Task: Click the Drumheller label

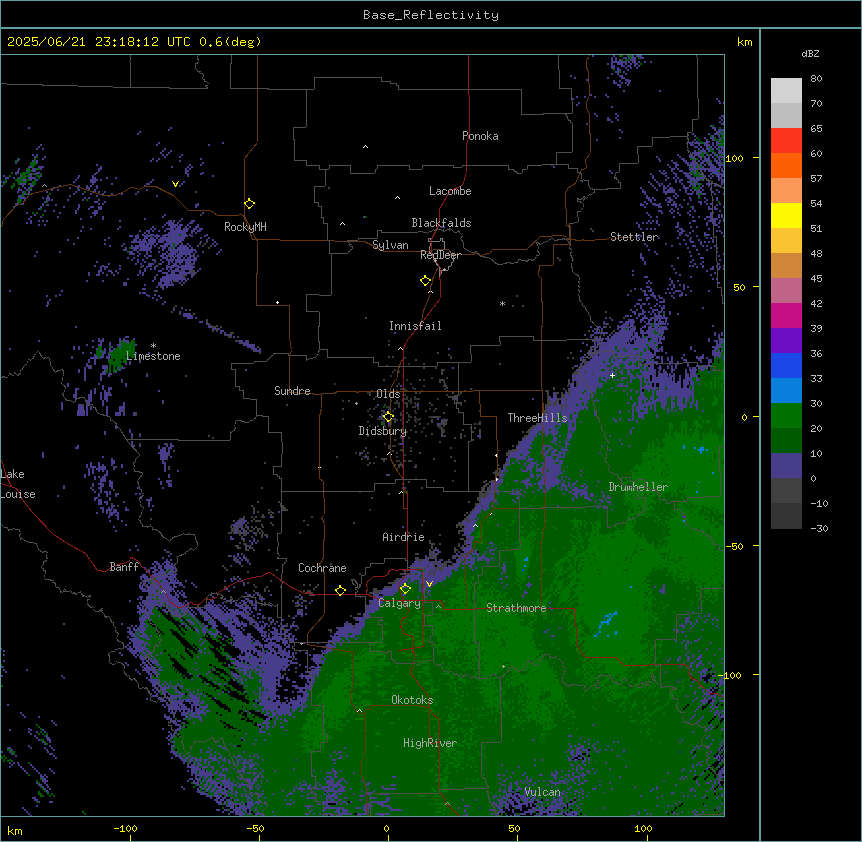Action: 638,487
